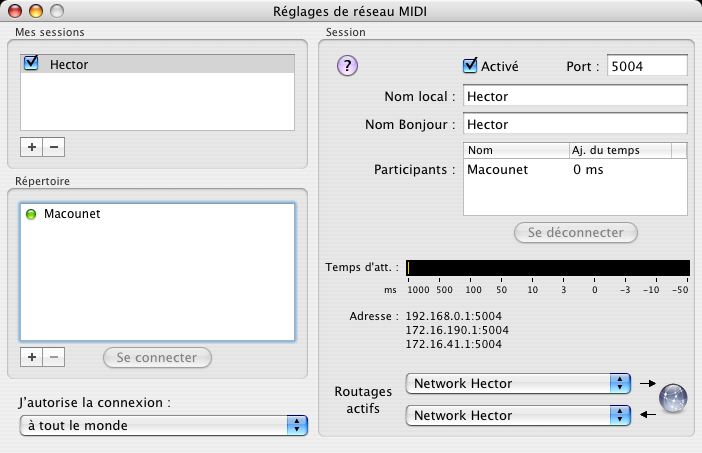Add a directory entry with plus button

32,357
